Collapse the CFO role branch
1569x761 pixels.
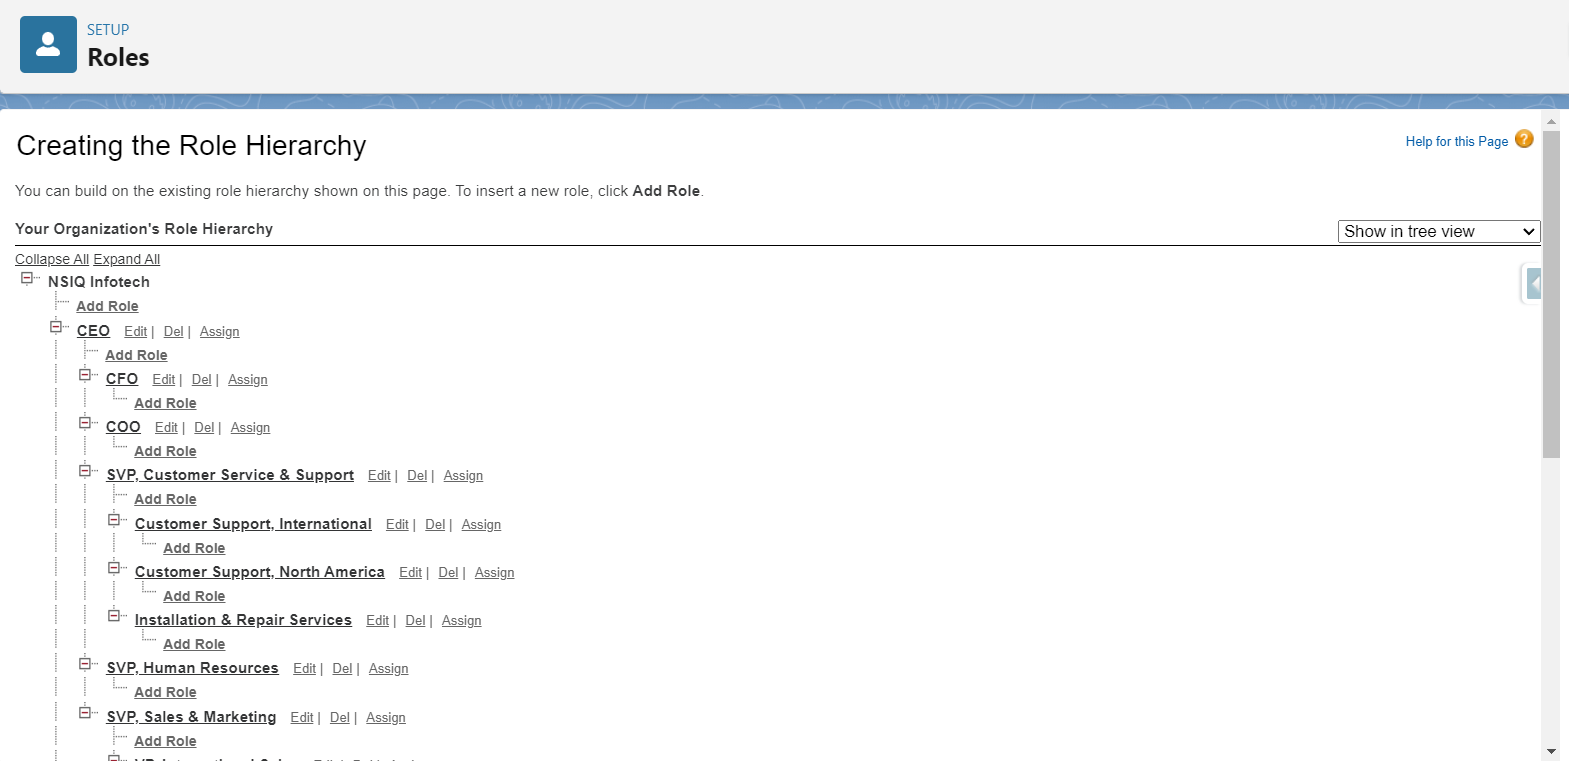pyautogui.click(x=85, y=375)
